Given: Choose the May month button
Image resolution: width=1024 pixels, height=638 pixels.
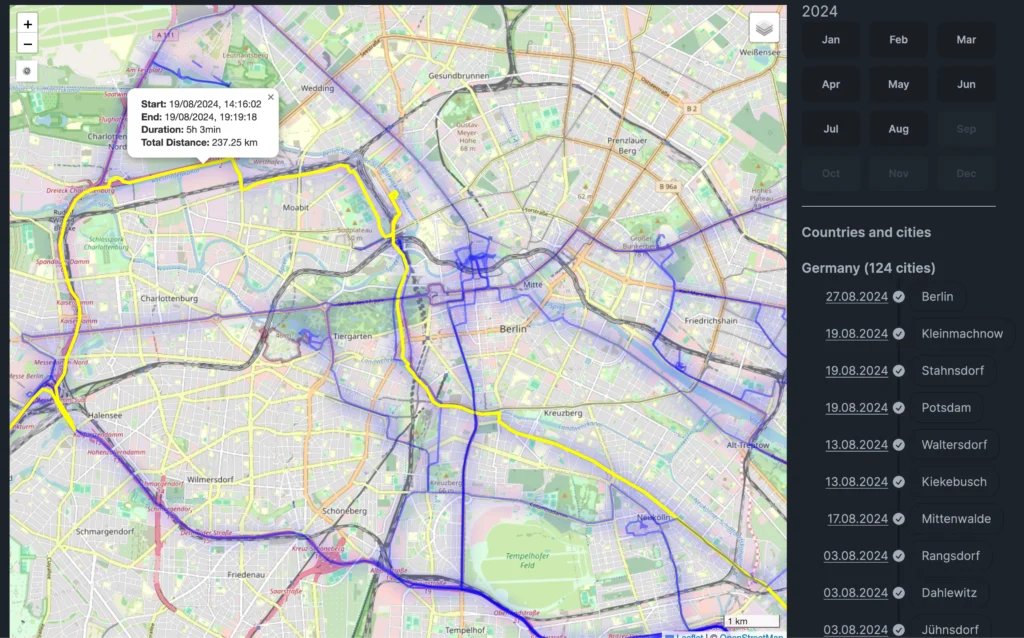Looking at the screenshot, I should tap(898, 84).
